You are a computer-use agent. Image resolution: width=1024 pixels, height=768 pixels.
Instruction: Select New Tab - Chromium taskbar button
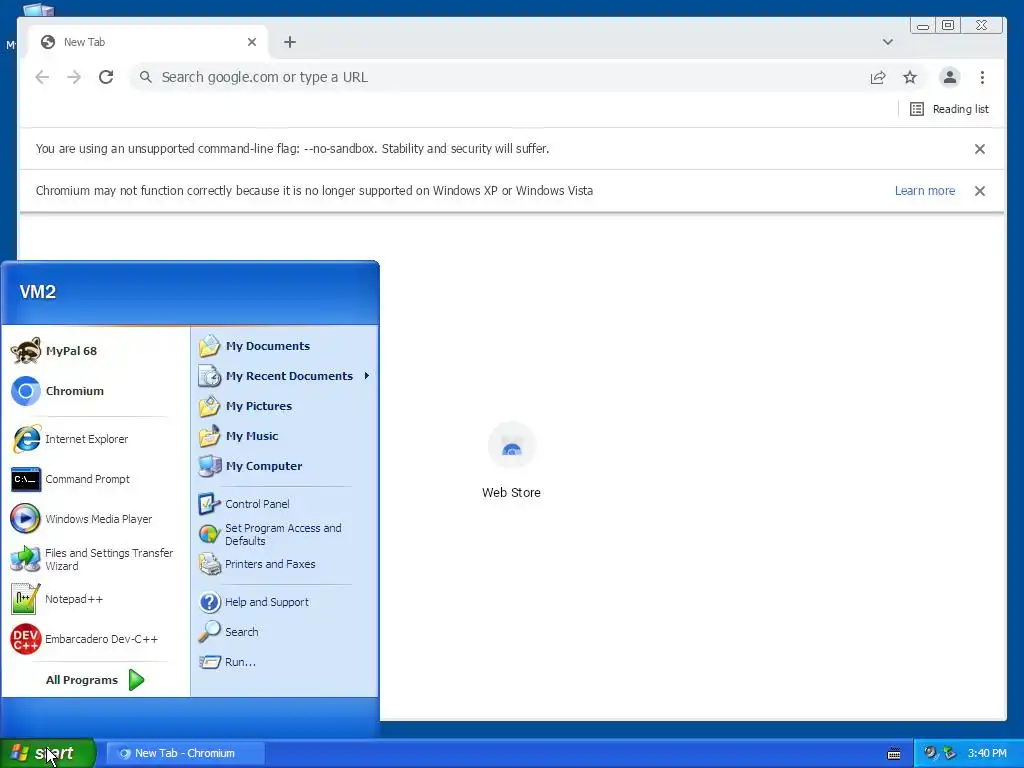click(185, 753)
